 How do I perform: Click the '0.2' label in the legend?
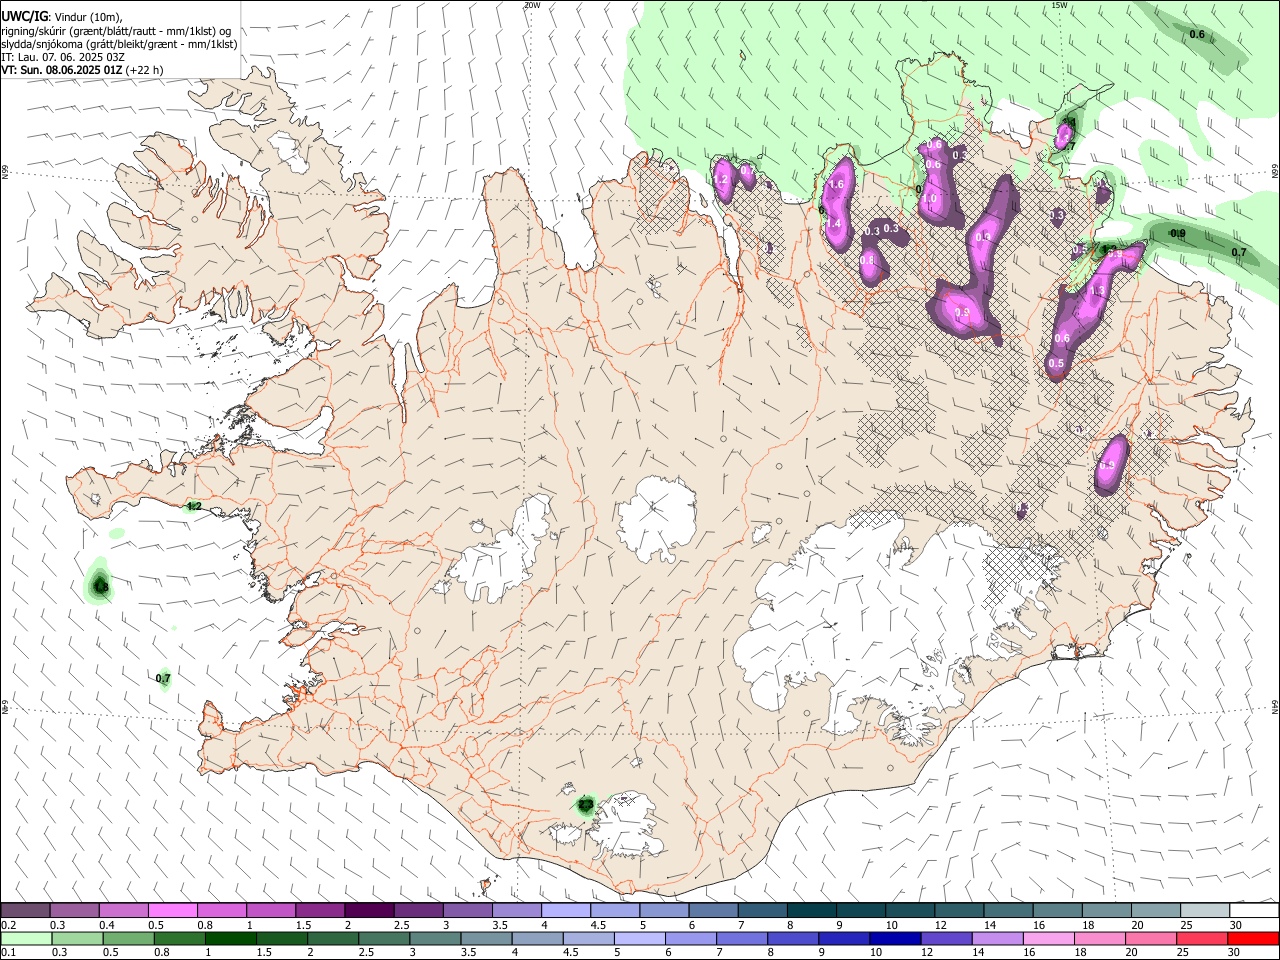coord(9,925)
